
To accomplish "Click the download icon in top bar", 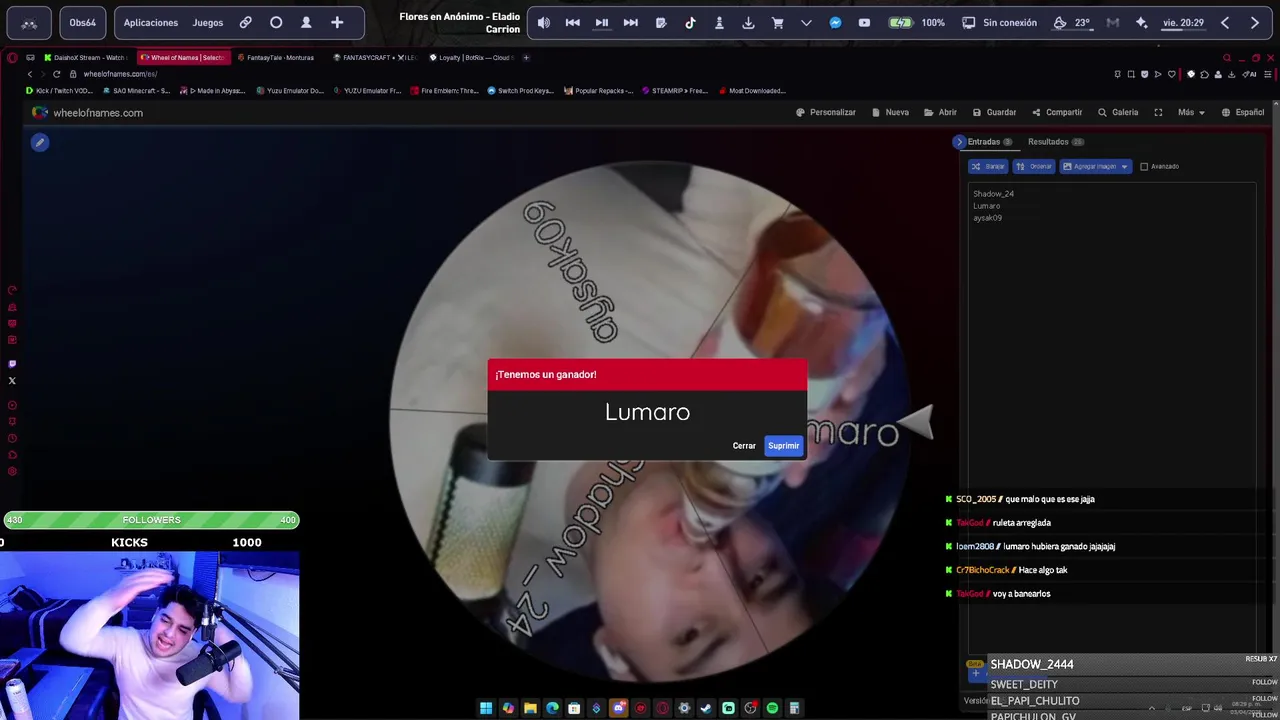I will pyautogui.click(x=748, y=23).
